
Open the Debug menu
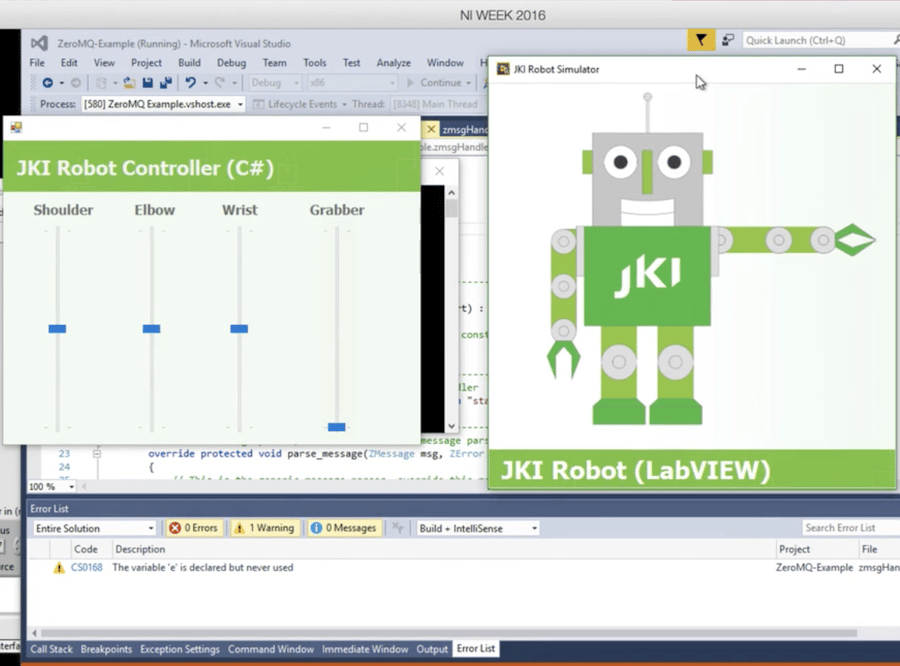[230, 62]
